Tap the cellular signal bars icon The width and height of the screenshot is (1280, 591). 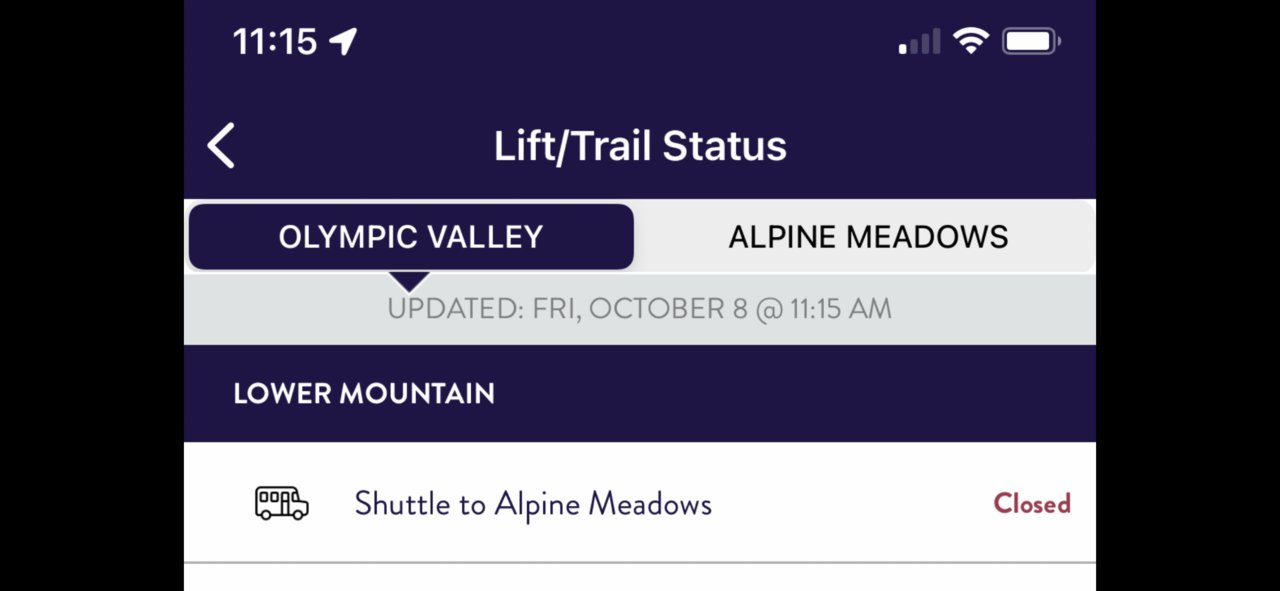click(x=919, y=42)
